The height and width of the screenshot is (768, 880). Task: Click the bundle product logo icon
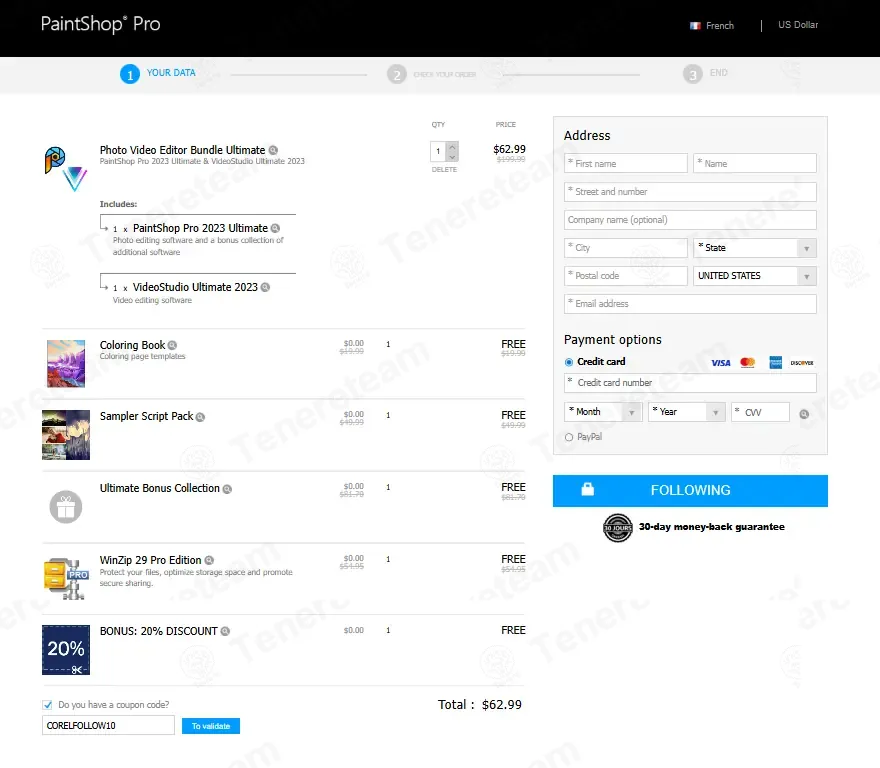[x=66, y=169]
